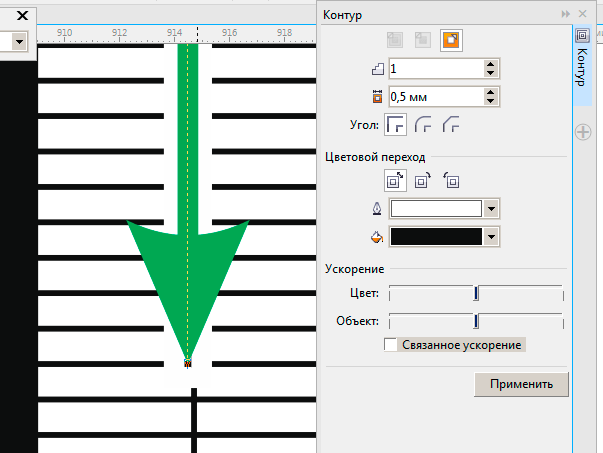Viewport: 603px width, 453px height.
Task: Click the node at arrow tip
Action: pyautogui.click(x=188, y=363)
